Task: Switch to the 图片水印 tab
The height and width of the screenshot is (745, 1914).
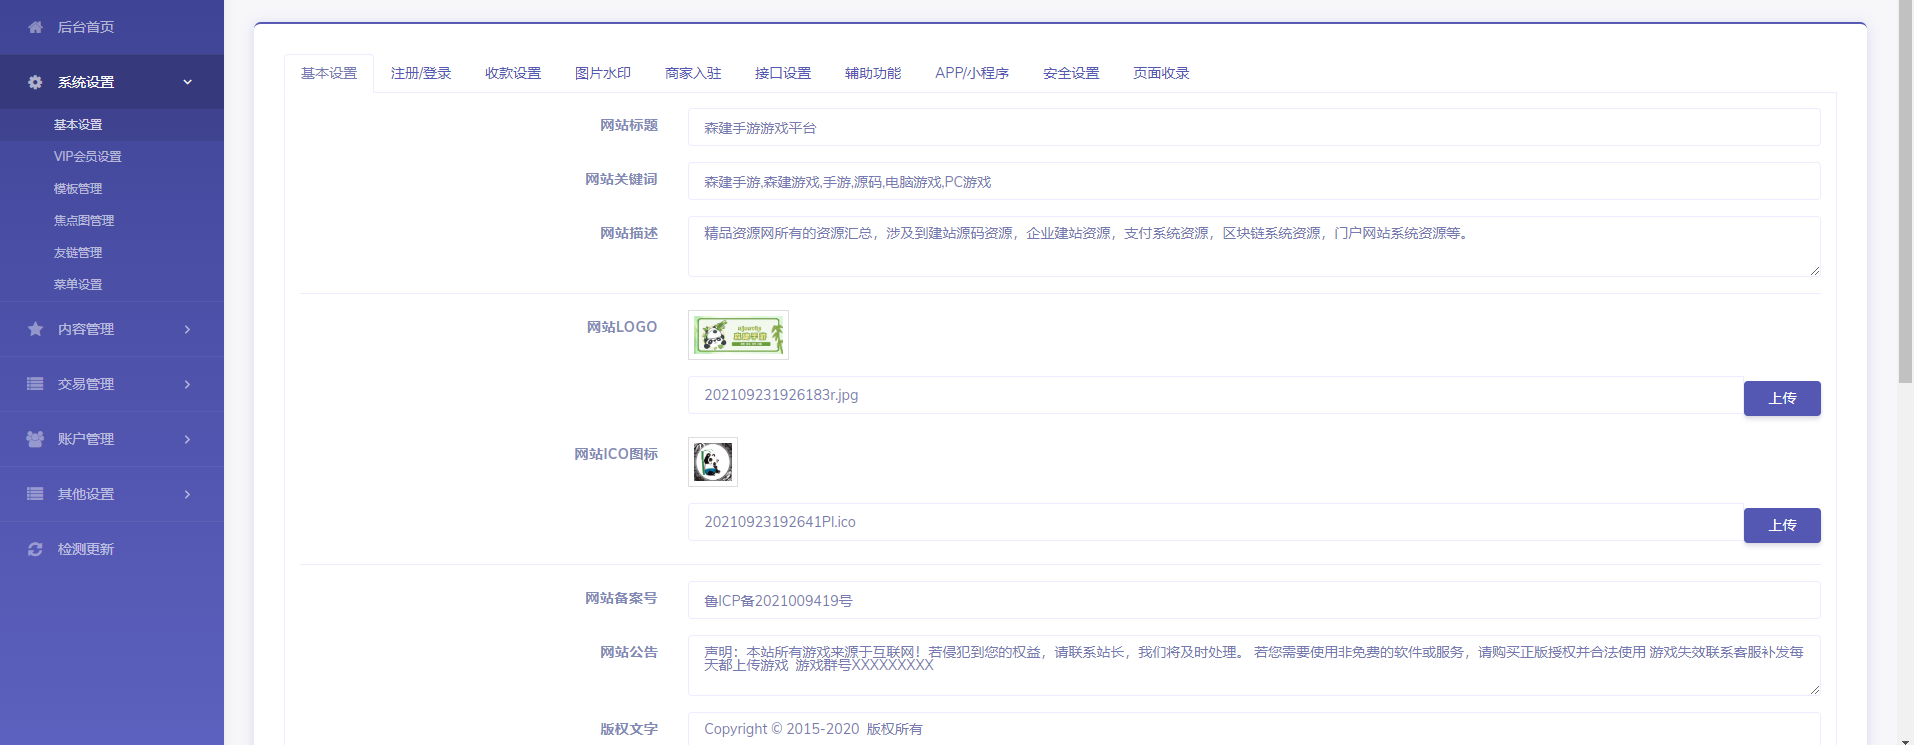Action: pyautogui.click(x=603, y=73)
